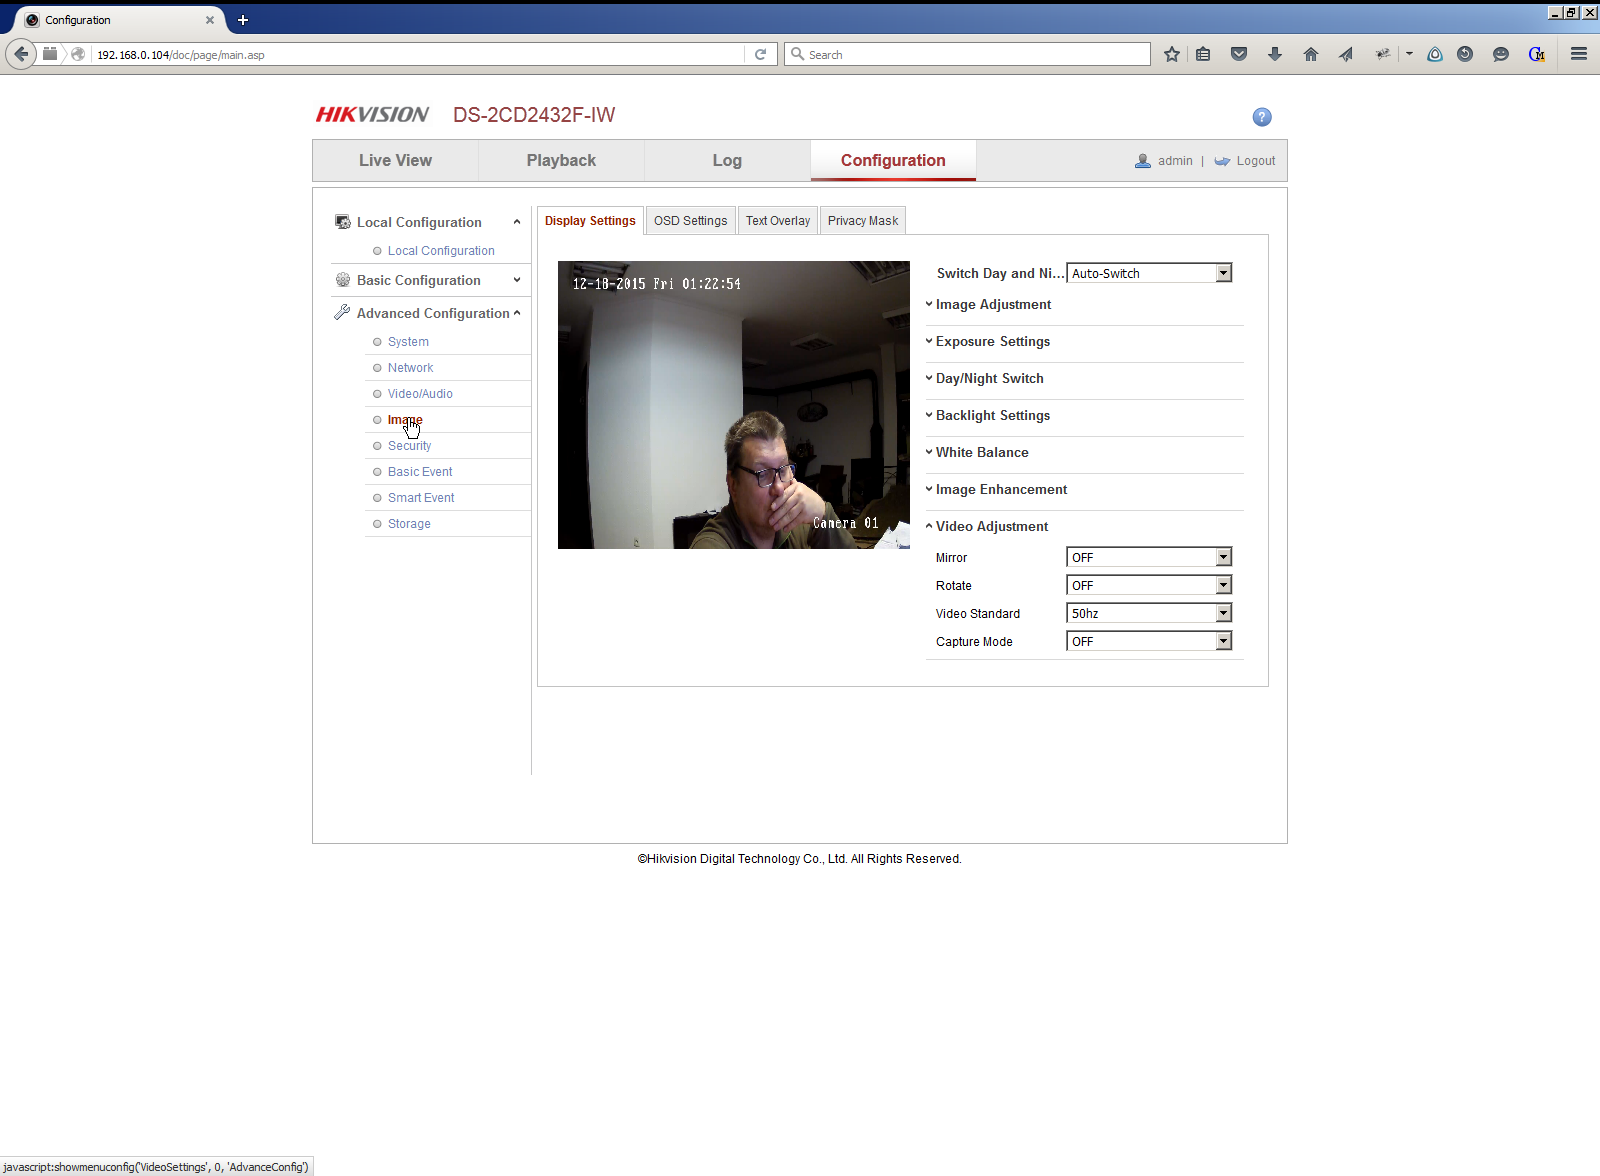Click the circular arrow restore extension icon

tap(1465, 54)
